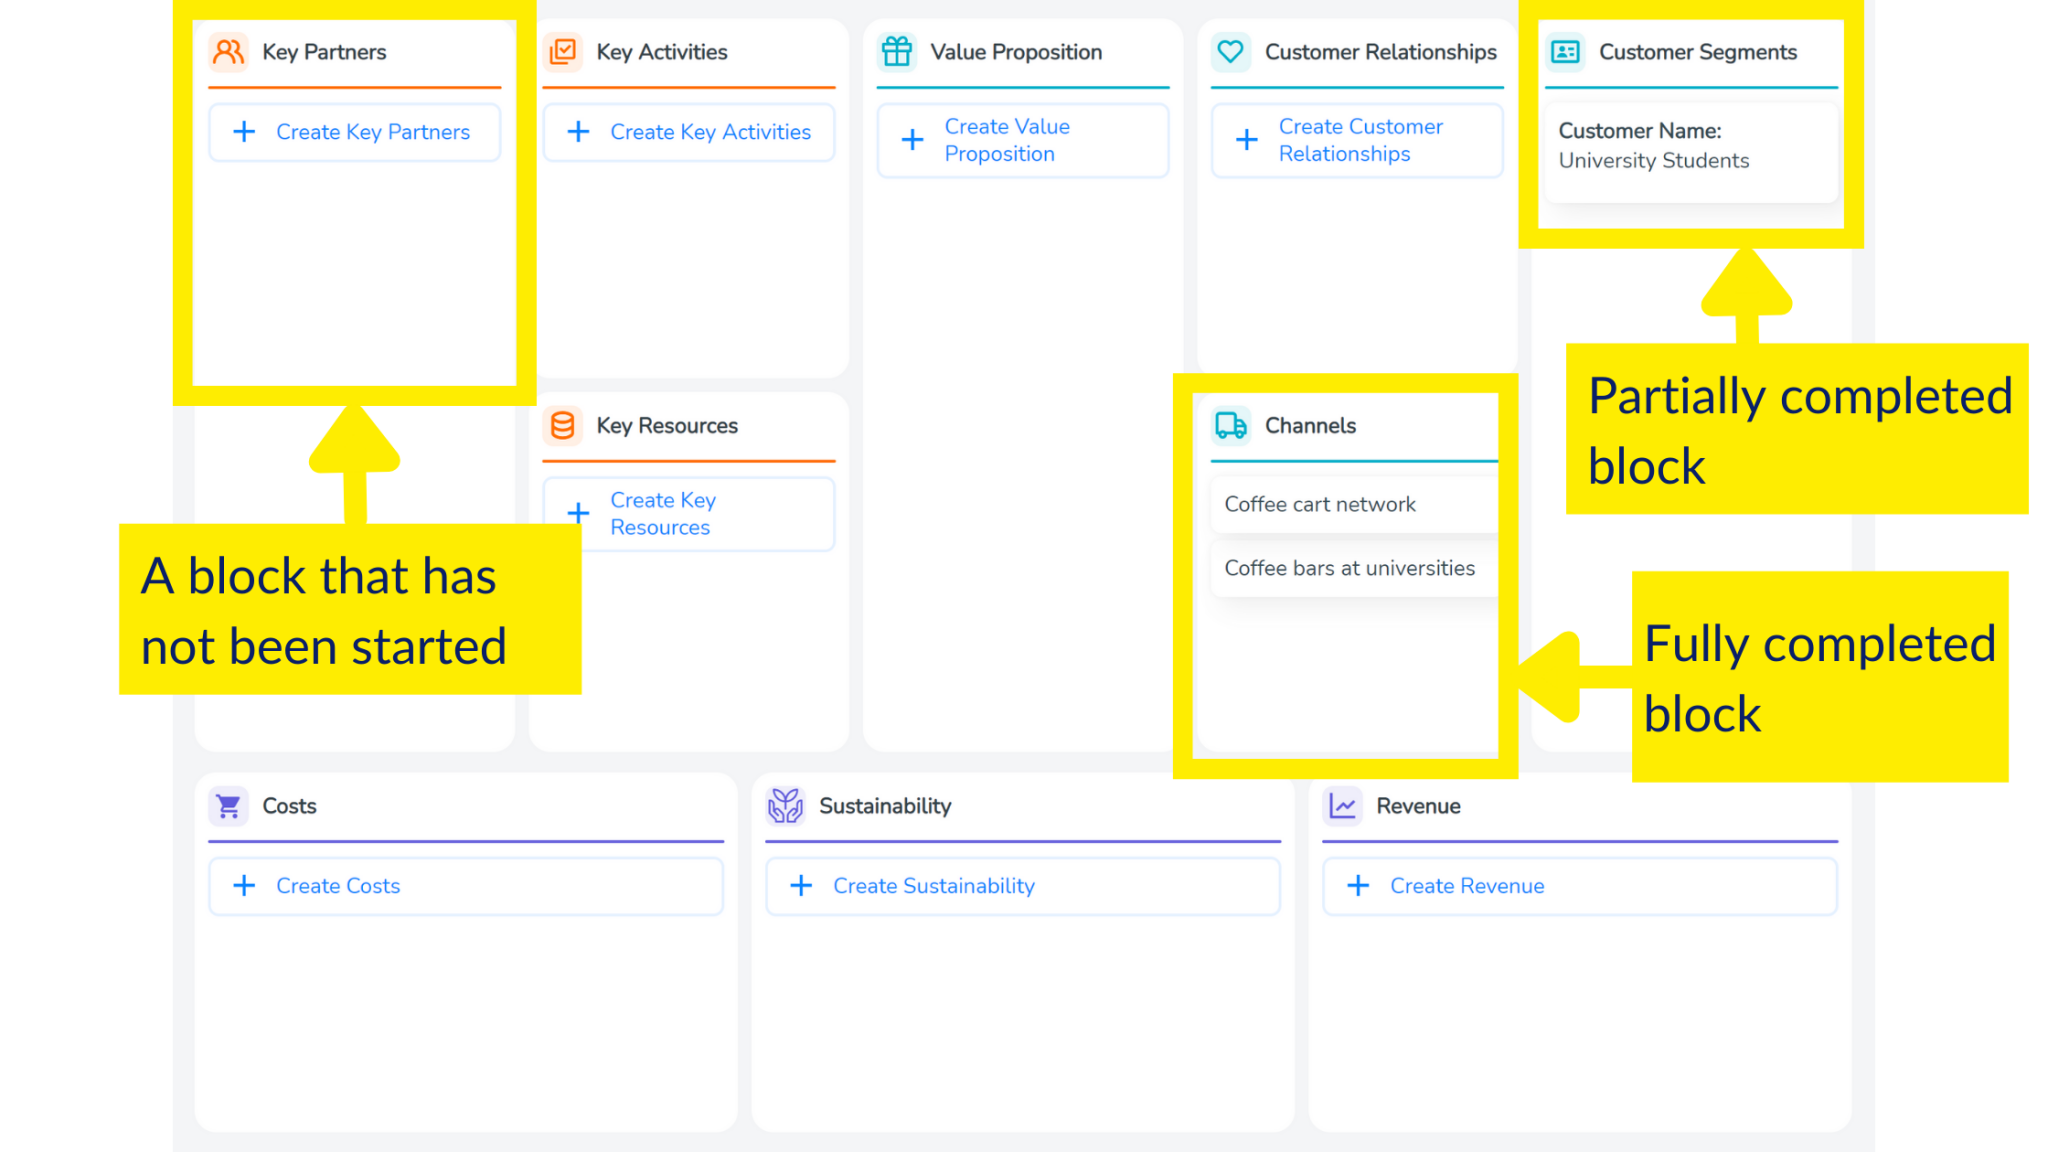The height and width of the screenshot is (1152, 2048).
Task: Click the Customer Relationships heart icon
Action: click(x=1231, y=52)
